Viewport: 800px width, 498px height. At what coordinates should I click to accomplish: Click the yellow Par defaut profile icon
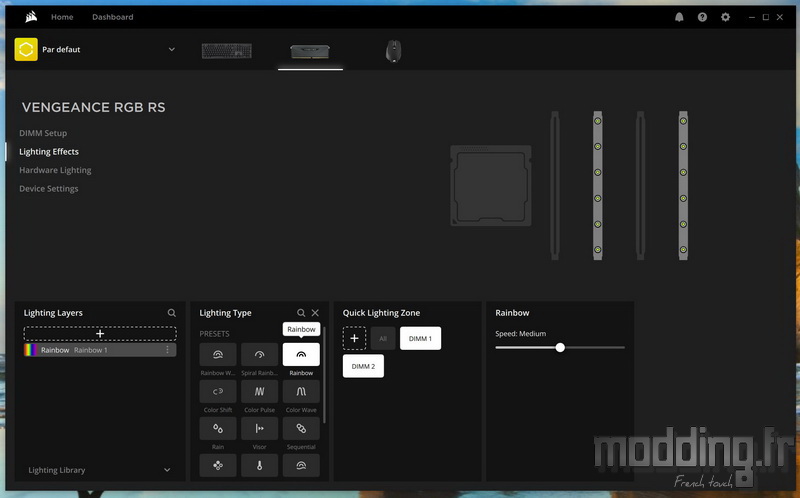pos(26,49)
